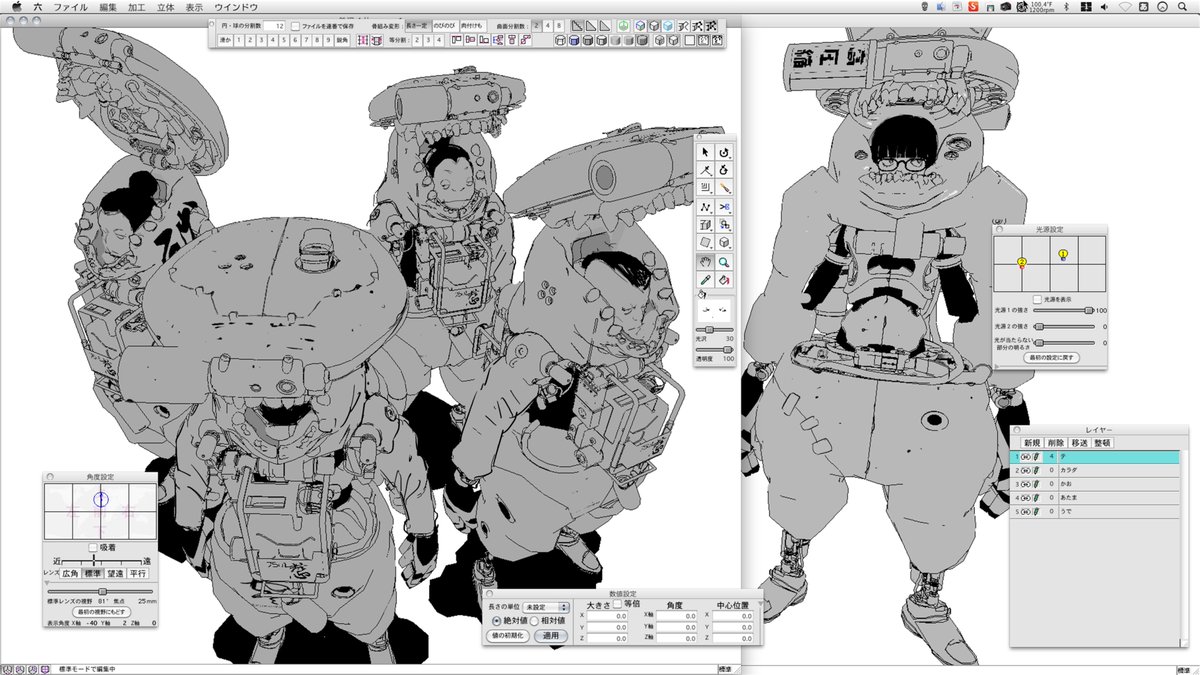Toggle the 吸着 checkbox
Image resolution: width=1200 pixels, height=675 pixels.
coord(93,547)
